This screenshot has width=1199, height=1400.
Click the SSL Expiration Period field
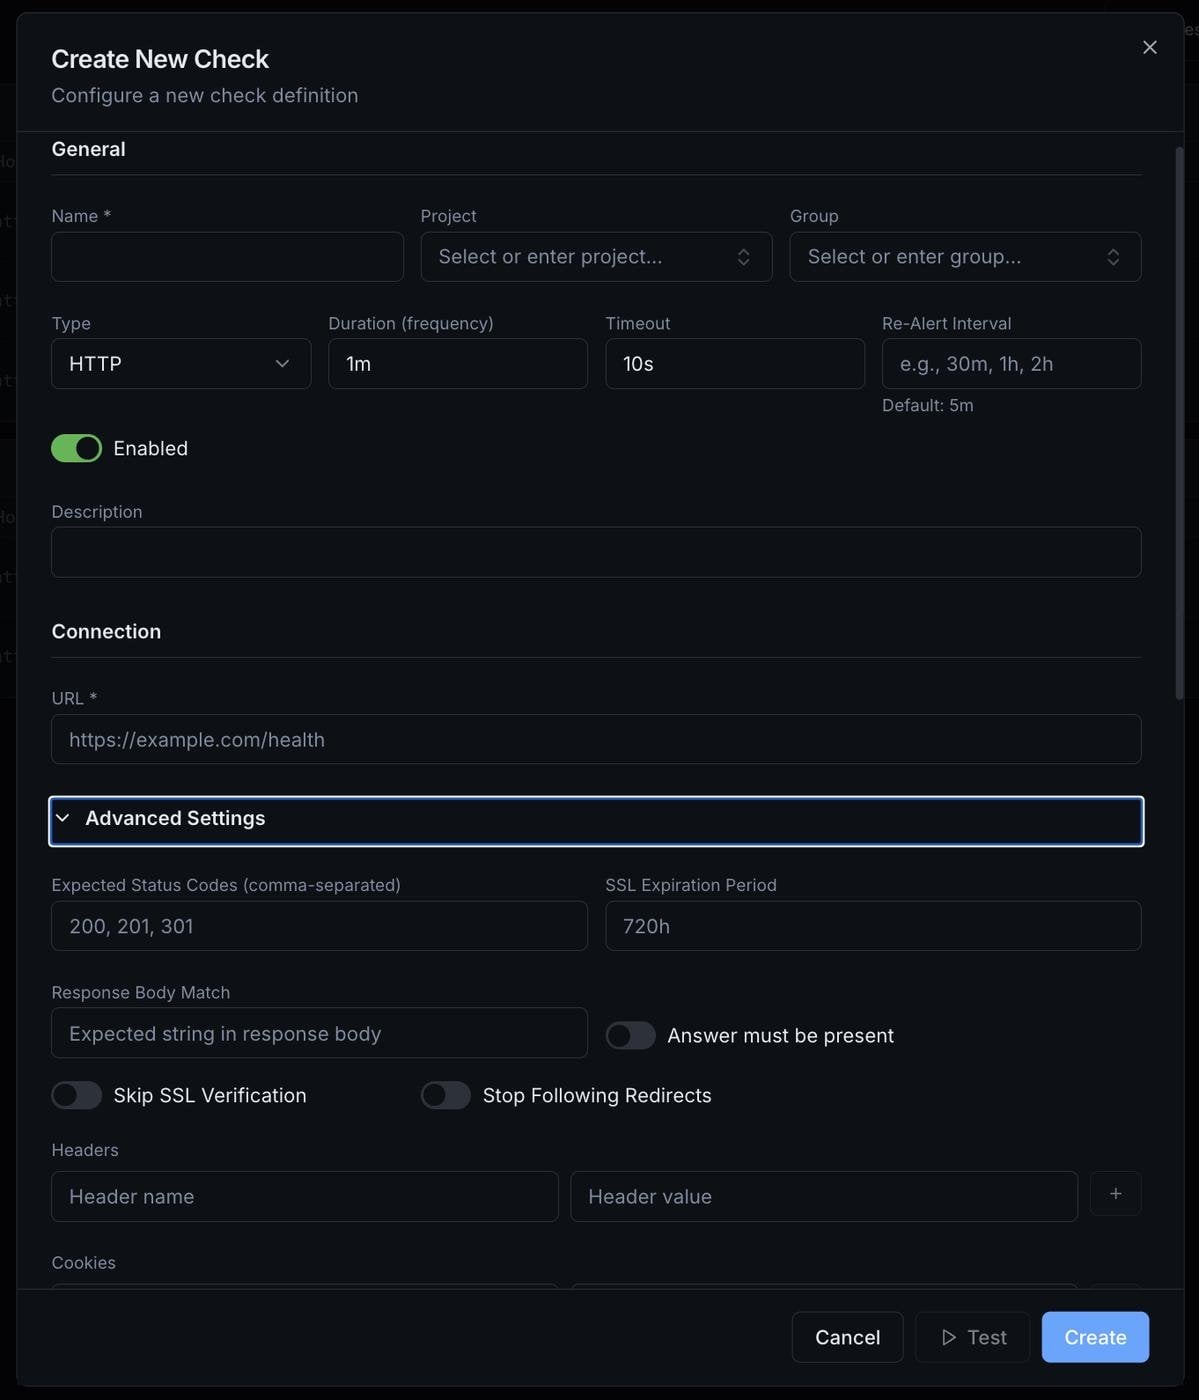pyautogui.click(x=873, y=926)
